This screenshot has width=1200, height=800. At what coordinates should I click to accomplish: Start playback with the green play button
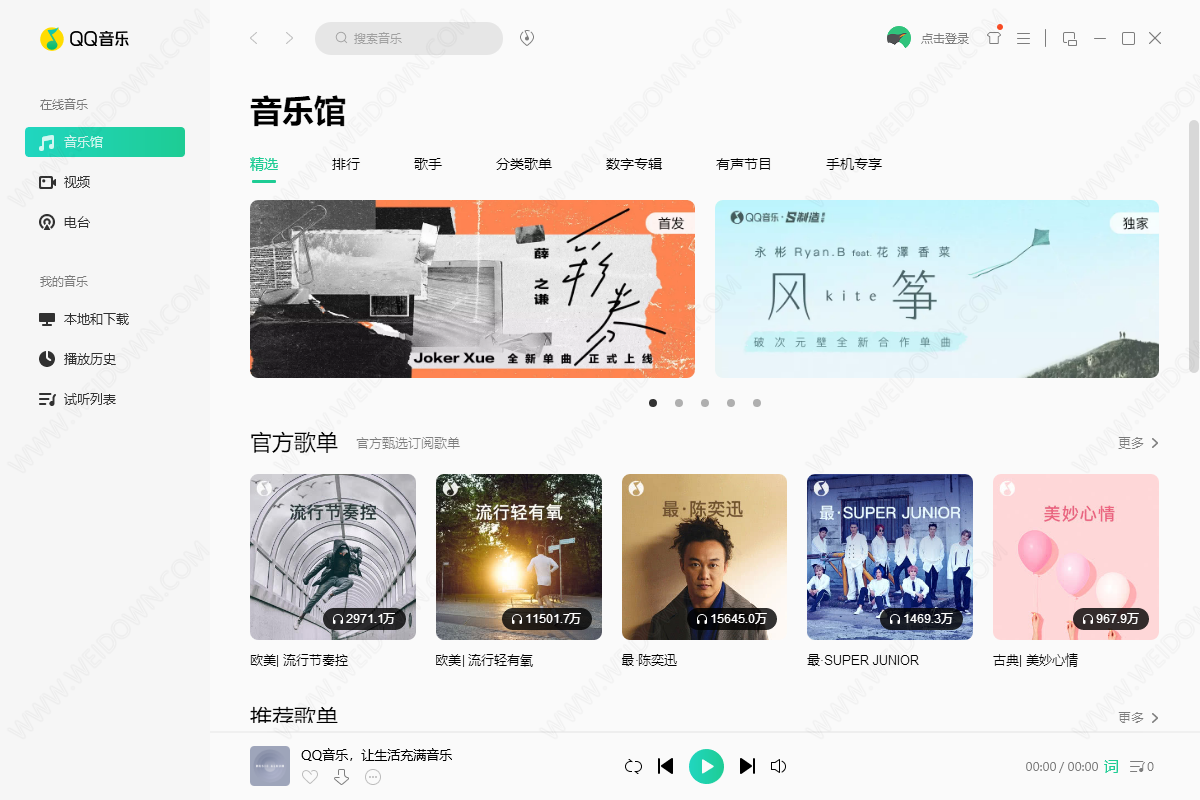[706, 766]
